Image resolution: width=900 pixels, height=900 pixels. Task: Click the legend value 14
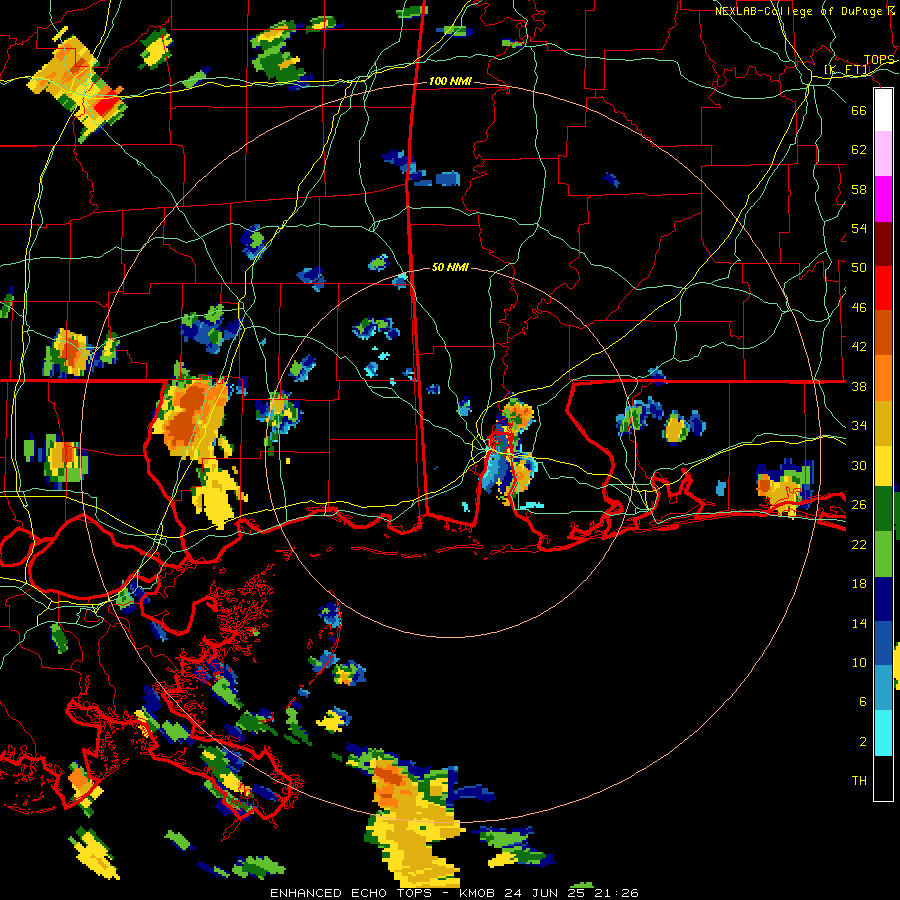[x=859, y=623]
